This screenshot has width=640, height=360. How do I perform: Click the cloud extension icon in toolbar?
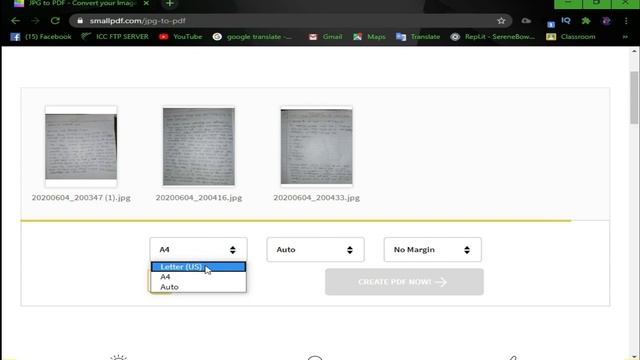(x=526, y=21)
